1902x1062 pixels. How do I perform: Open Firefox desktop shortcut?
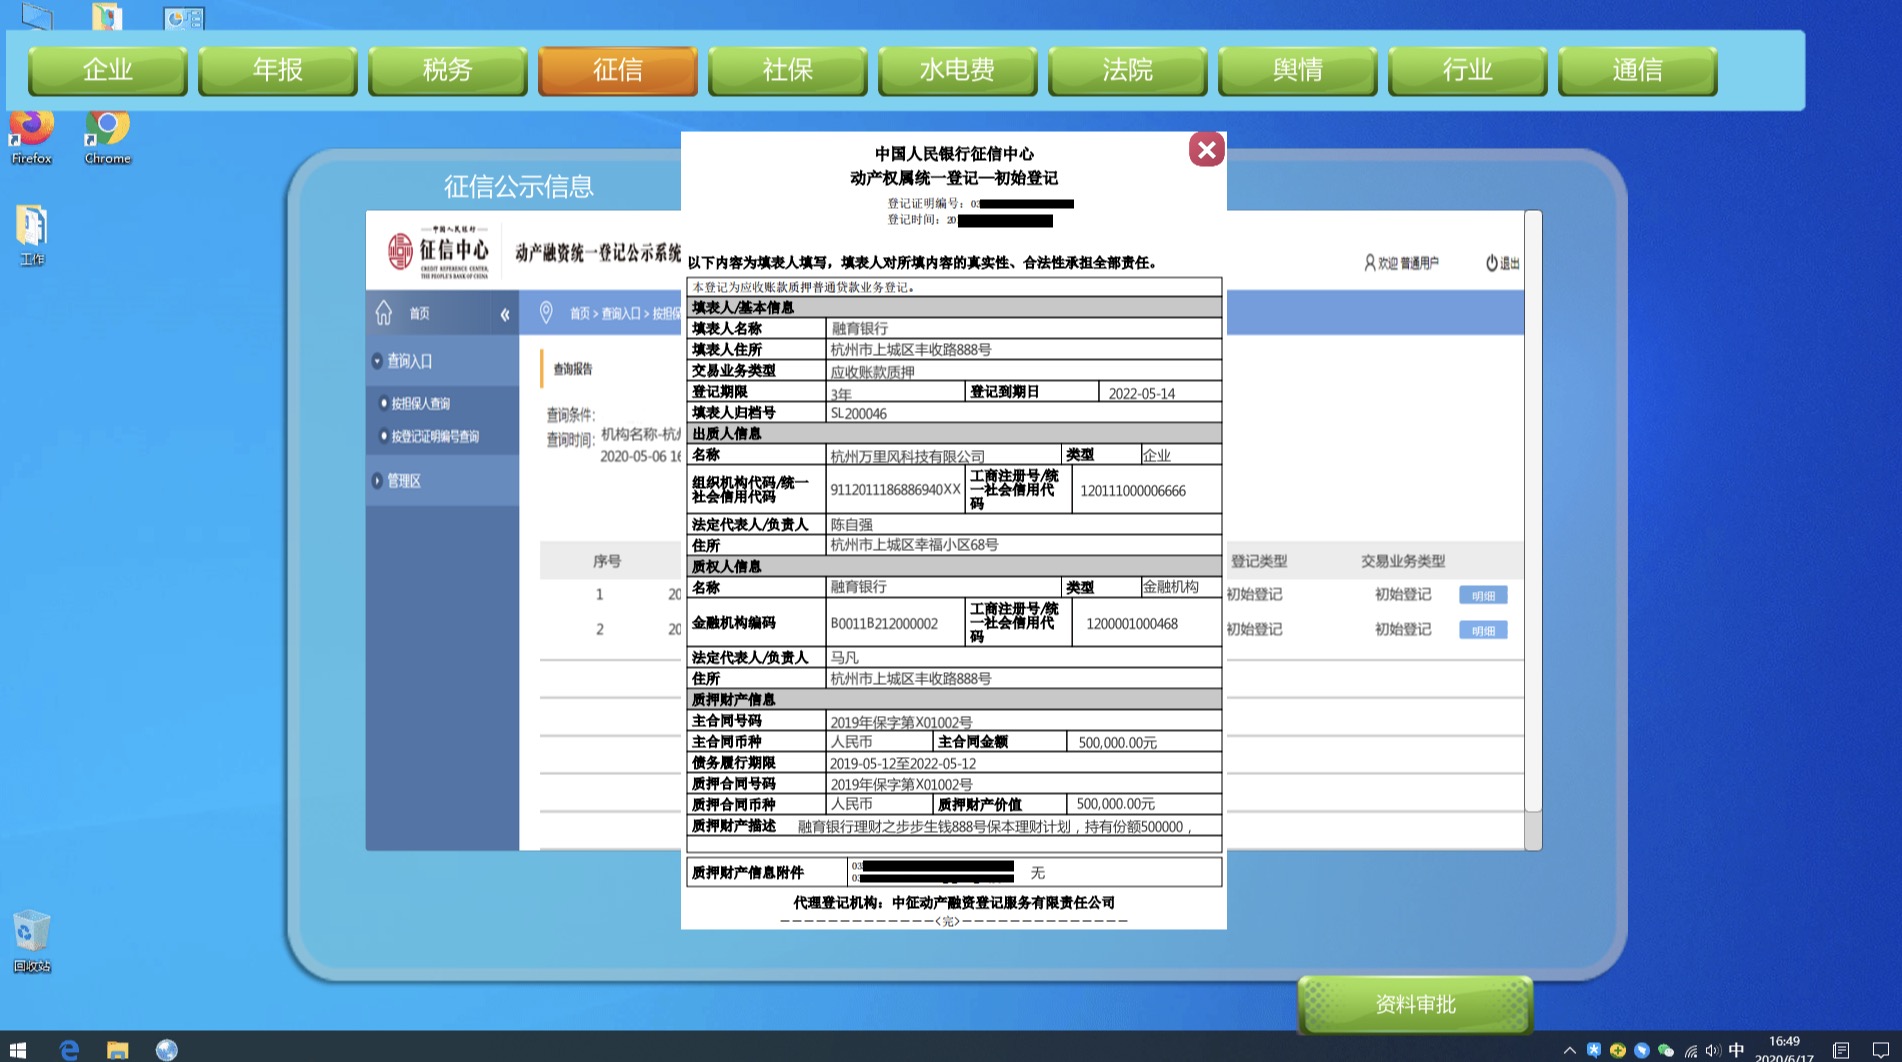(x=31, y=137)
